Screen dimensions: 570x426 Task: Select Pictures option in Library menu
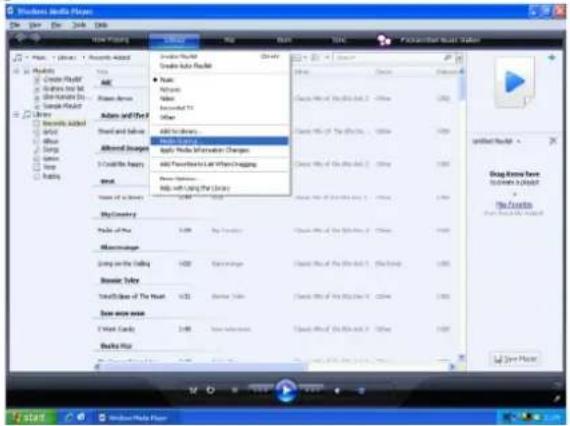click(170, 89)
